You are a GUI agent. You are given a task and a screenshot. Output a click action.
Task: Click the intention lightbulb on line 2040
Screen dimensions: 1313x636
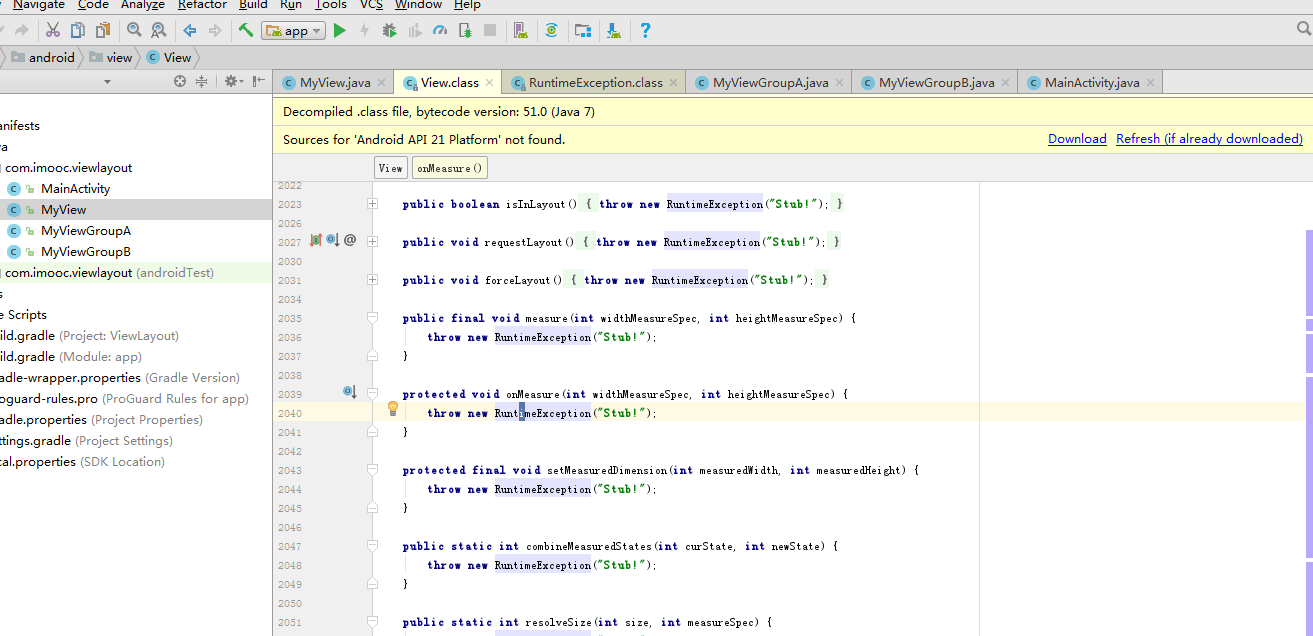[393, 408]
